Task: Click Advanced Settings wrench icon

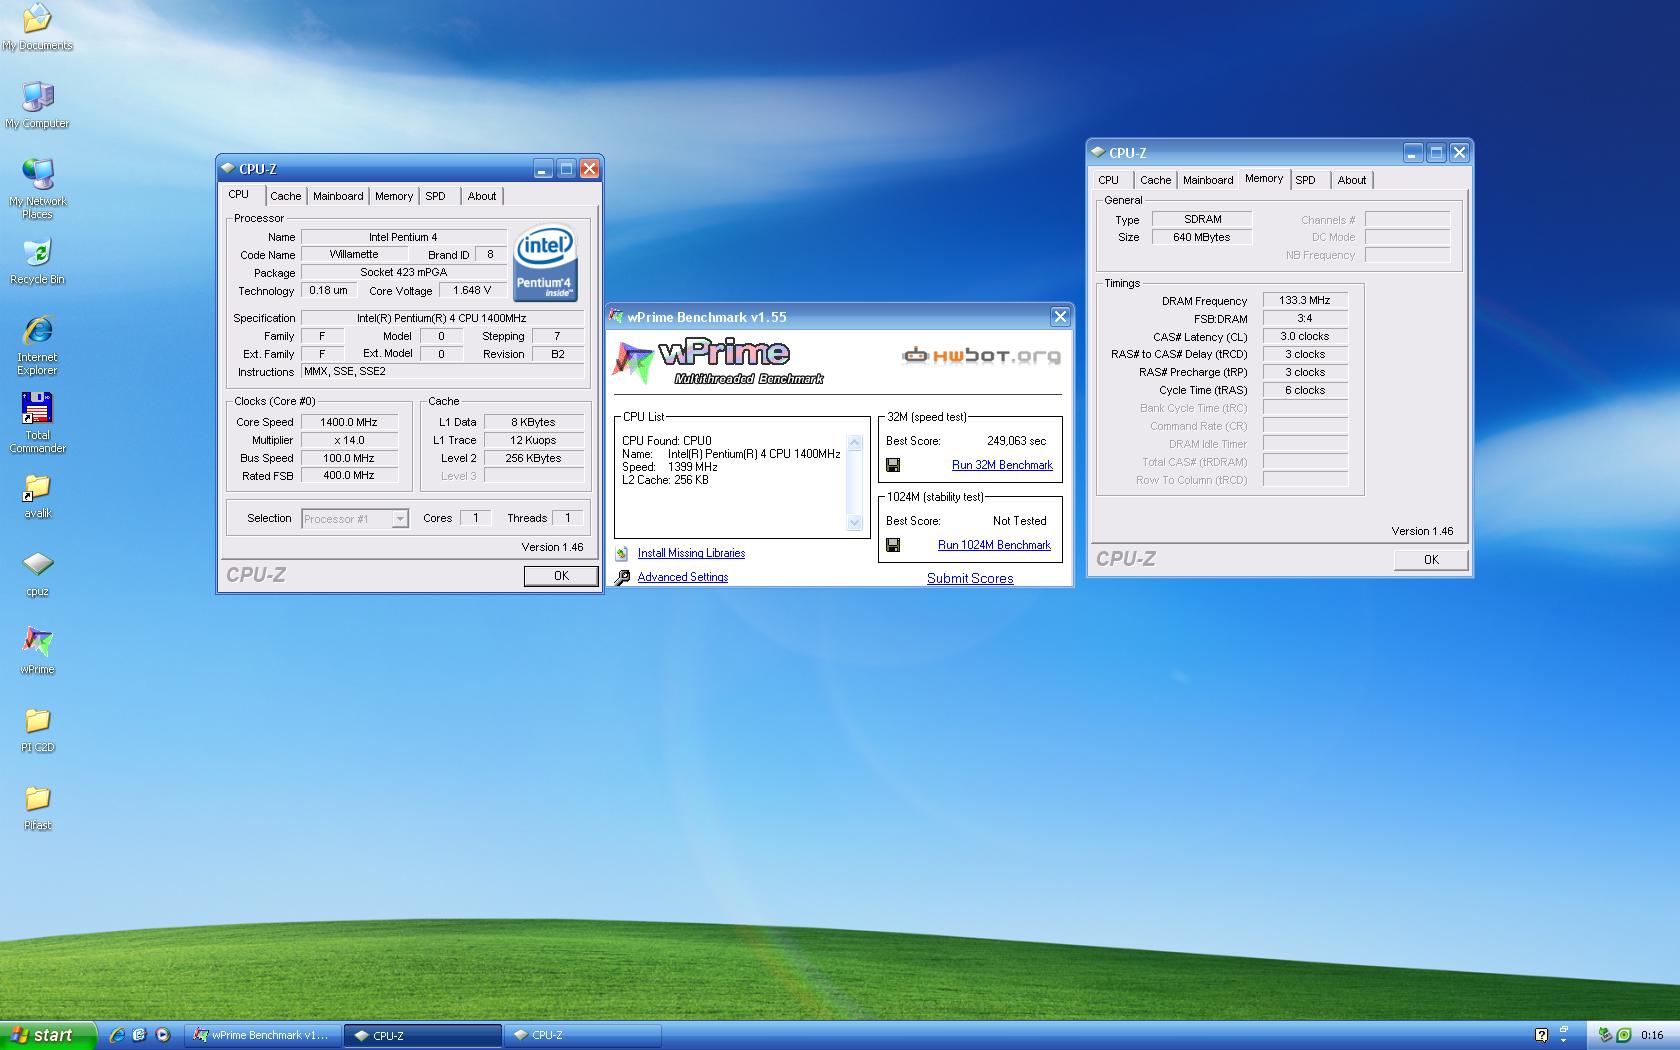Action: pyautogui.click(x=622, y=577)
